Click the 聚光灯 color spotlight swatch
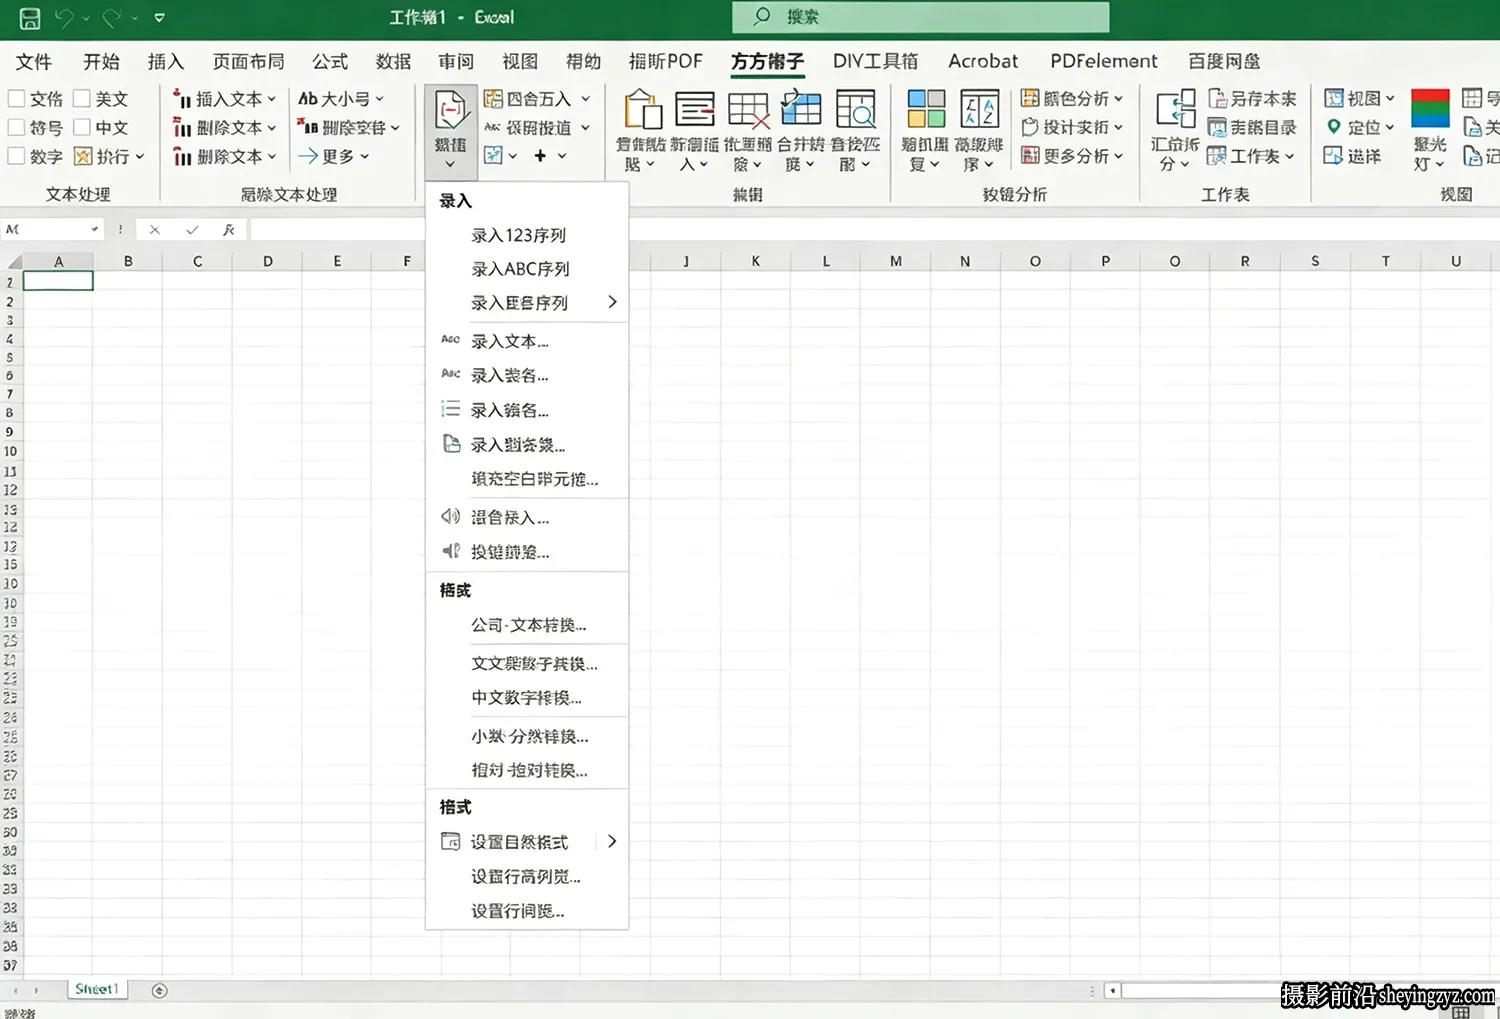This screenshot has height=1019, width=1500. click(x=1430, y=109)
